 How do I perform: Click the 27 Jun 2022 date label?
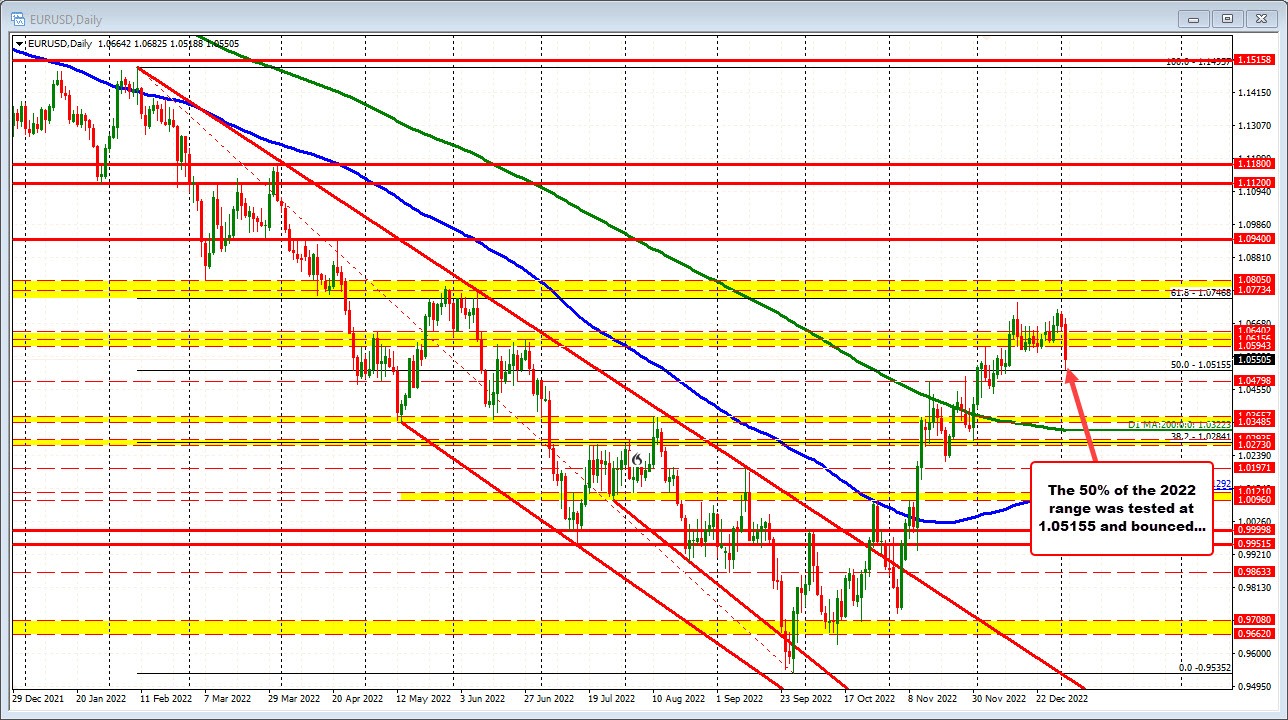point(548,699)
